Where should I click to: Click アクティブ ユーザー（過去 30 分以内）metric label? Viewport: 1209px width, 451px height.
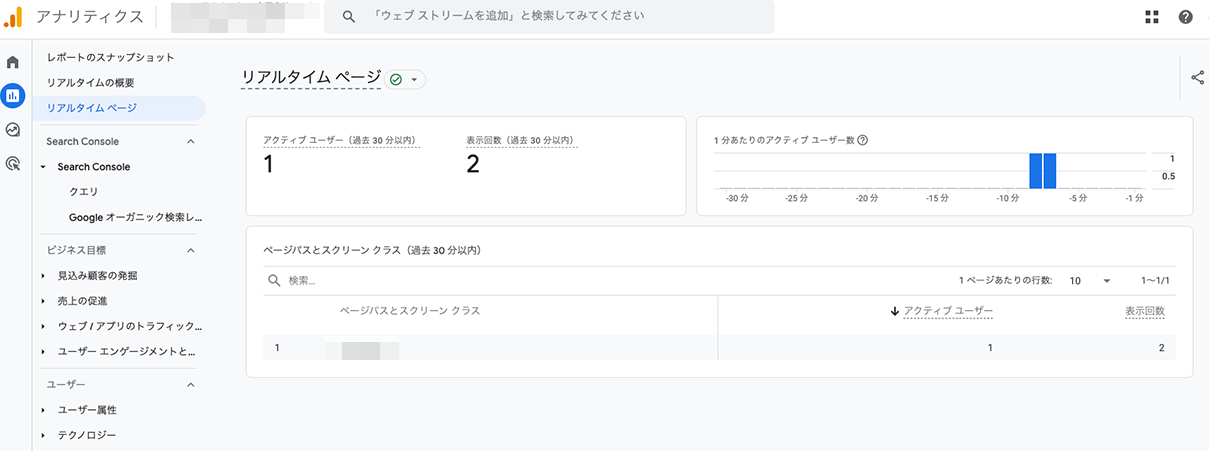(339, 140)
